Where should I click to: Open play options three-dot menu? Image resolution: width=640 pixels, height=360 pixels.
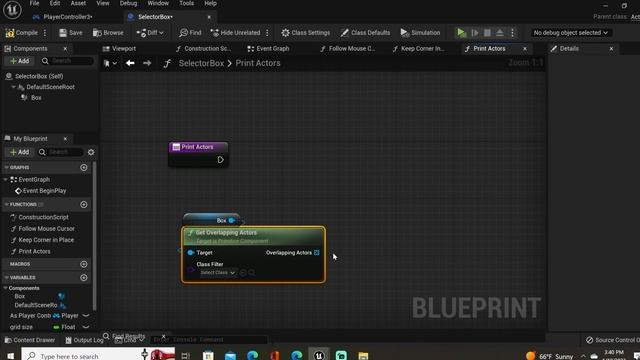pos(512,33)
